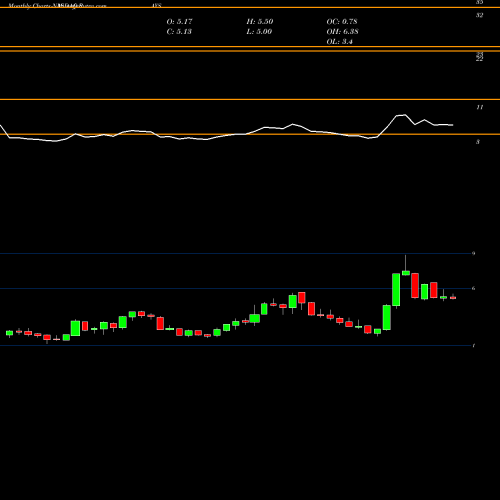Select the tallest green candlestick body
Image resolution: width=500 pixels, height=500 pixels.
click(396, 289)
